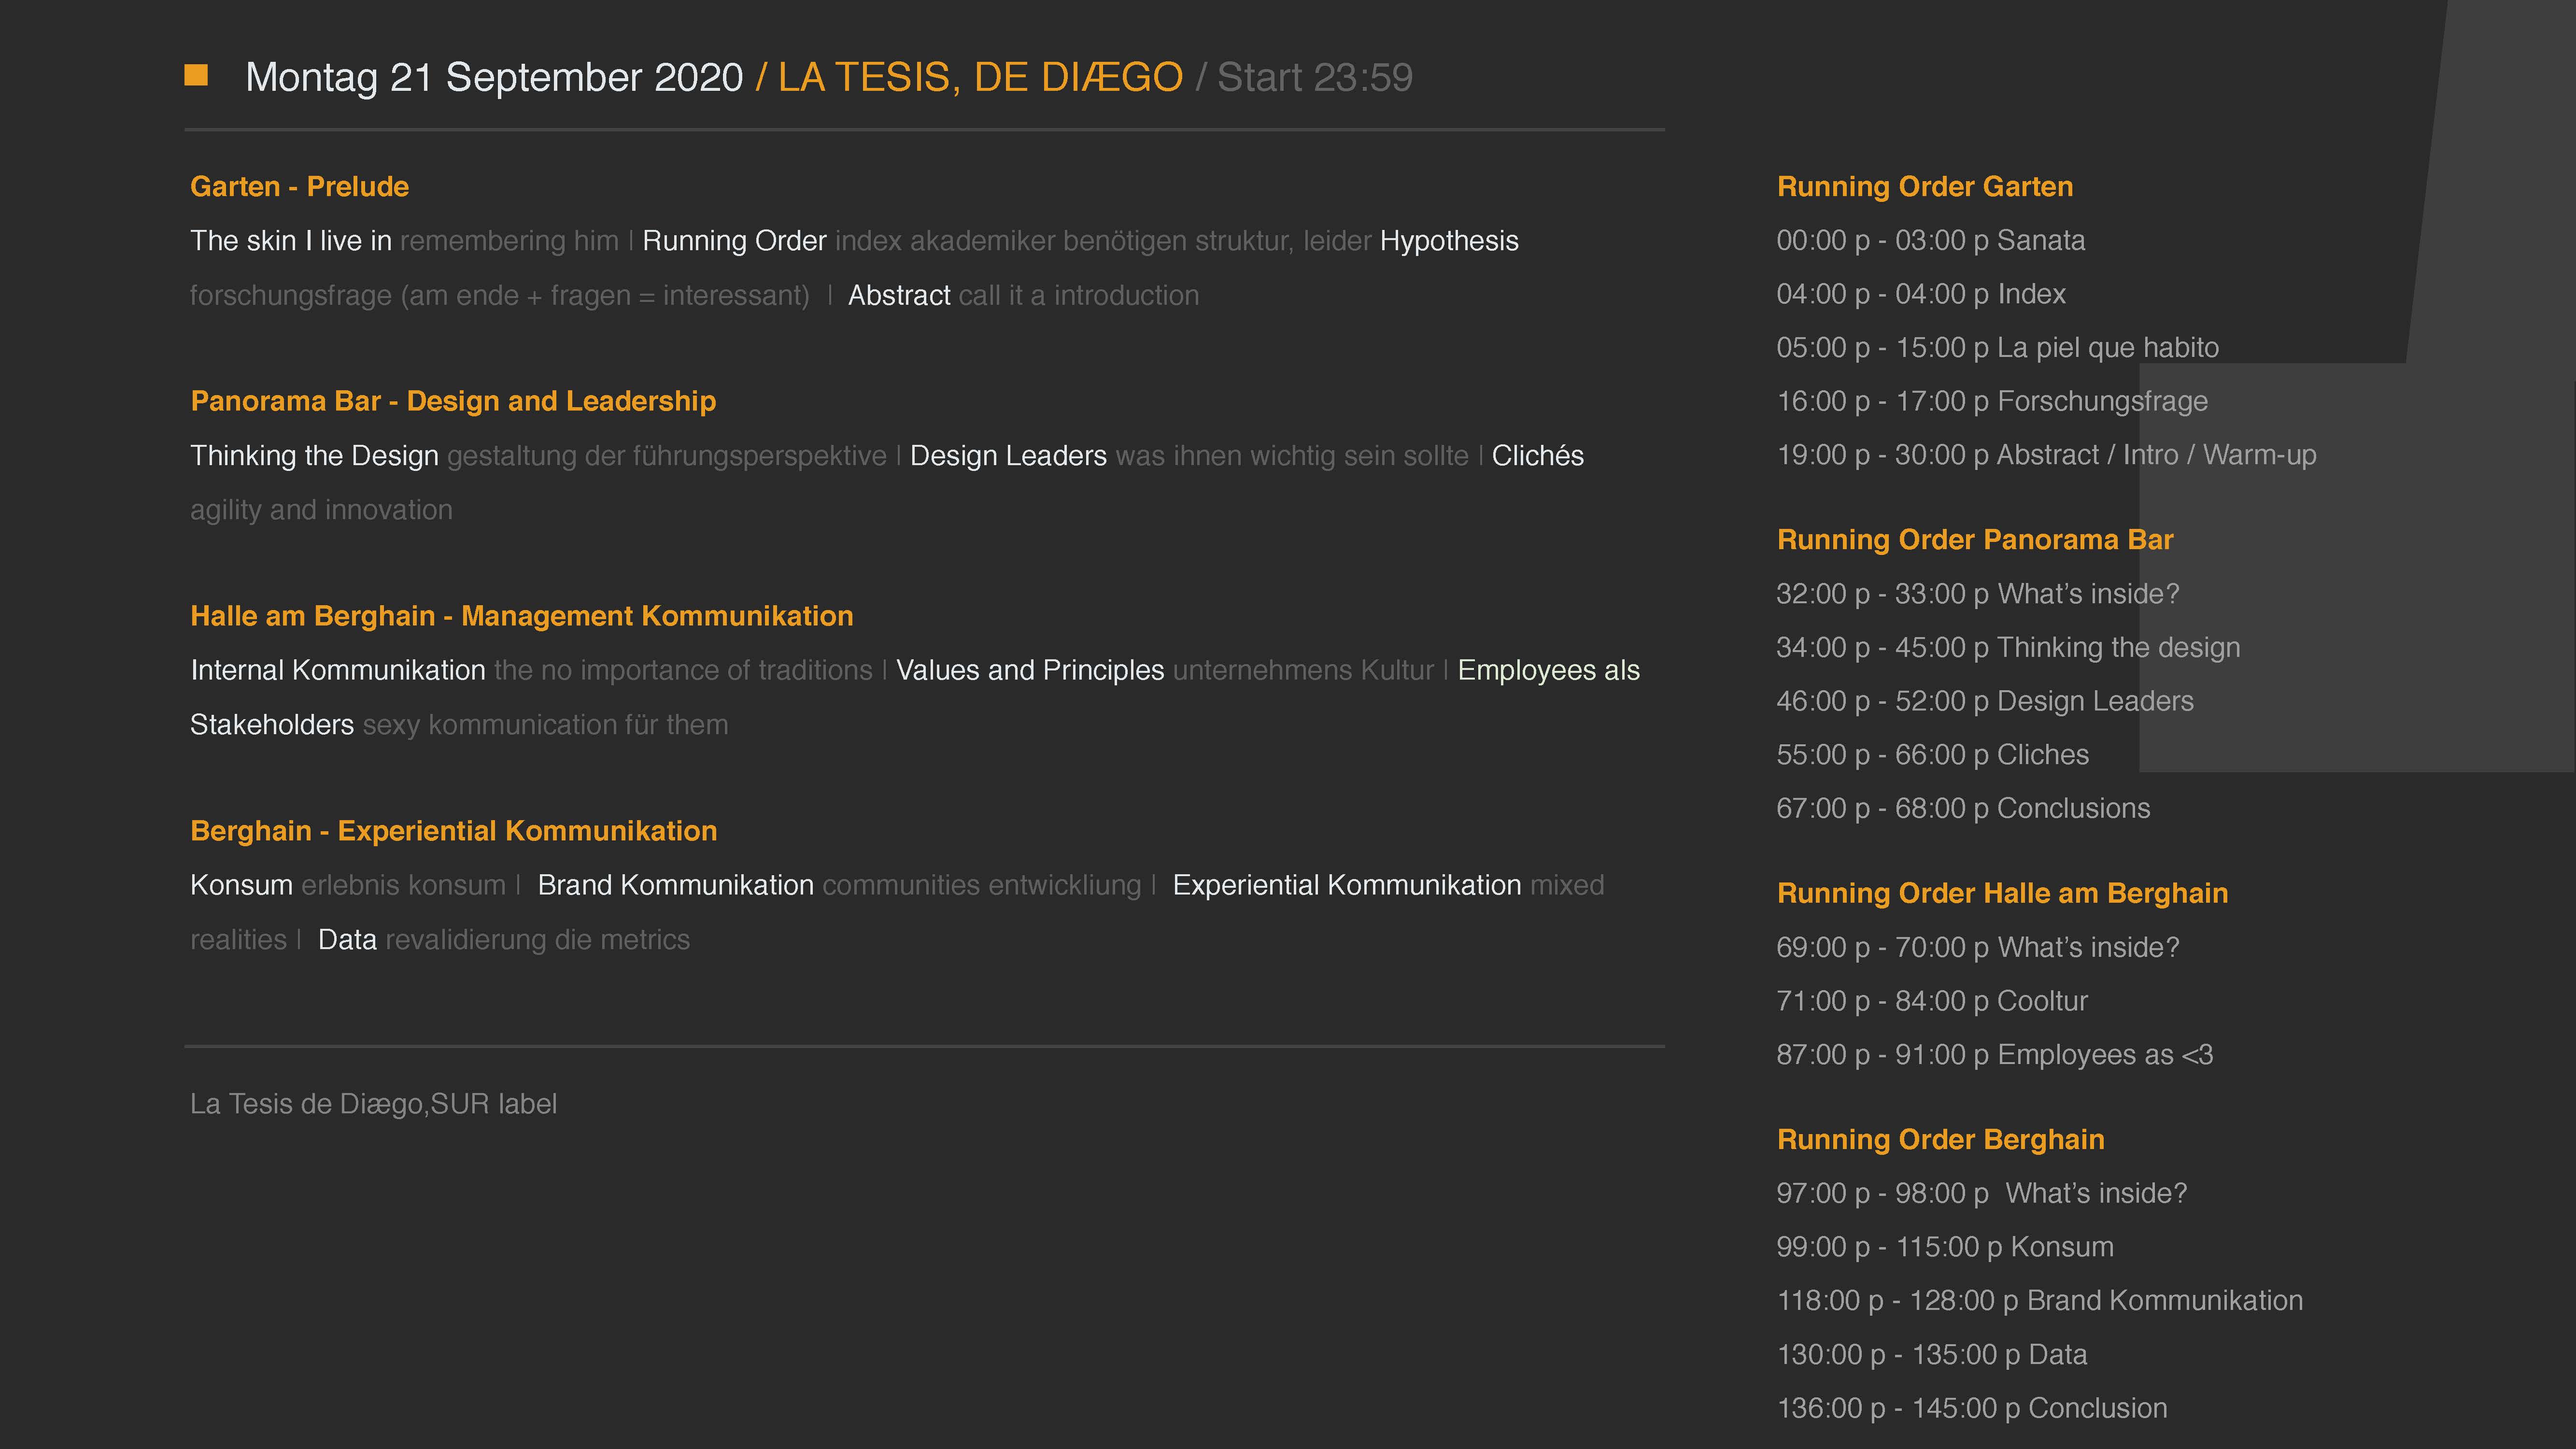Click row '136:00 p - 145:00 p Conclusion'
Viewport: 2576px width, 1449px height.
[1972, 1409]
